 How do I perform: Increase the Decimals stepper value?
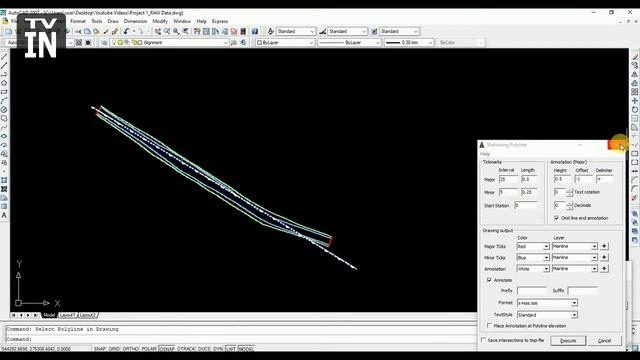click(x=570, y=203)
